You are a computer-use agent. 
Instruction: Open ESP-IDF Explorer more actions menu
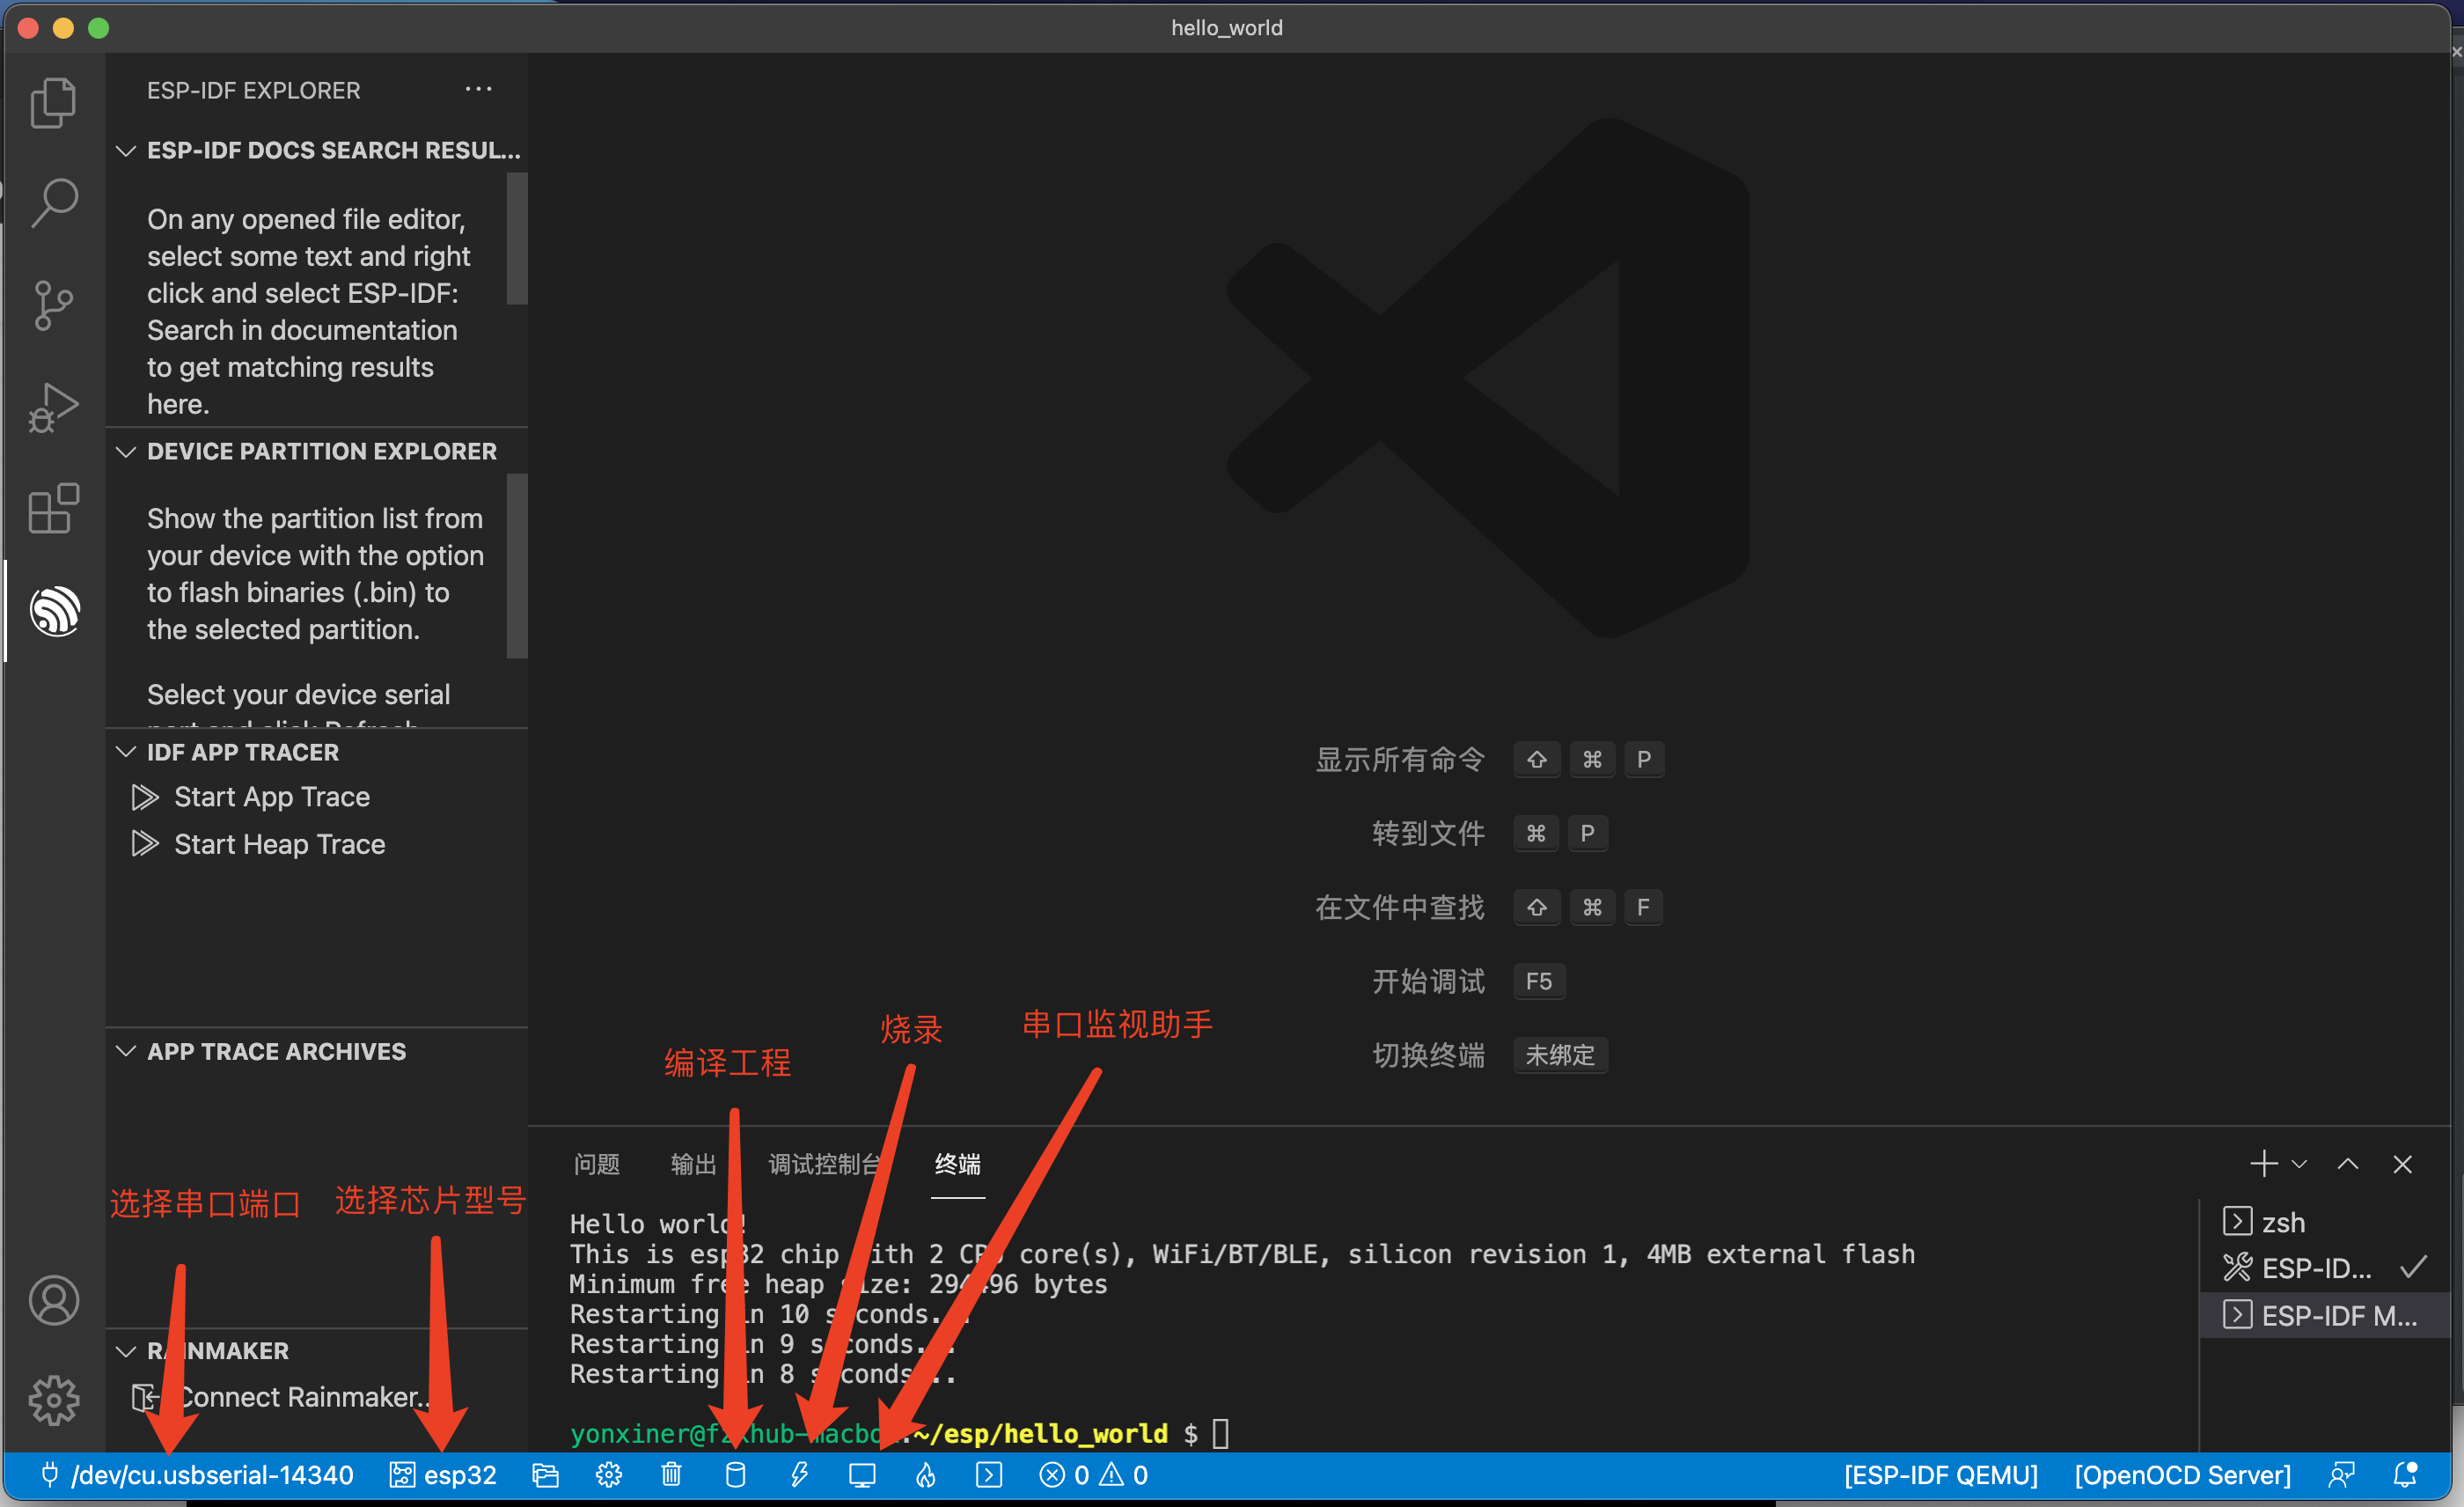[x=478, y=89]
